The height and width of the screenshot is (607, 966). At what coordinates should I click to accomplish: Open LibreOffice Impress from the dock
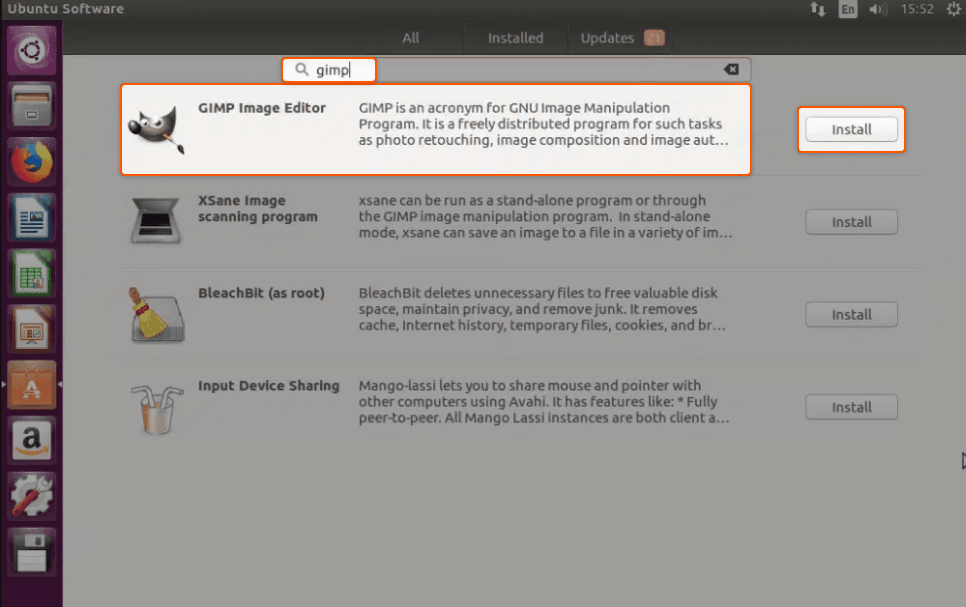pyautogui.click(x=31, y=329)
